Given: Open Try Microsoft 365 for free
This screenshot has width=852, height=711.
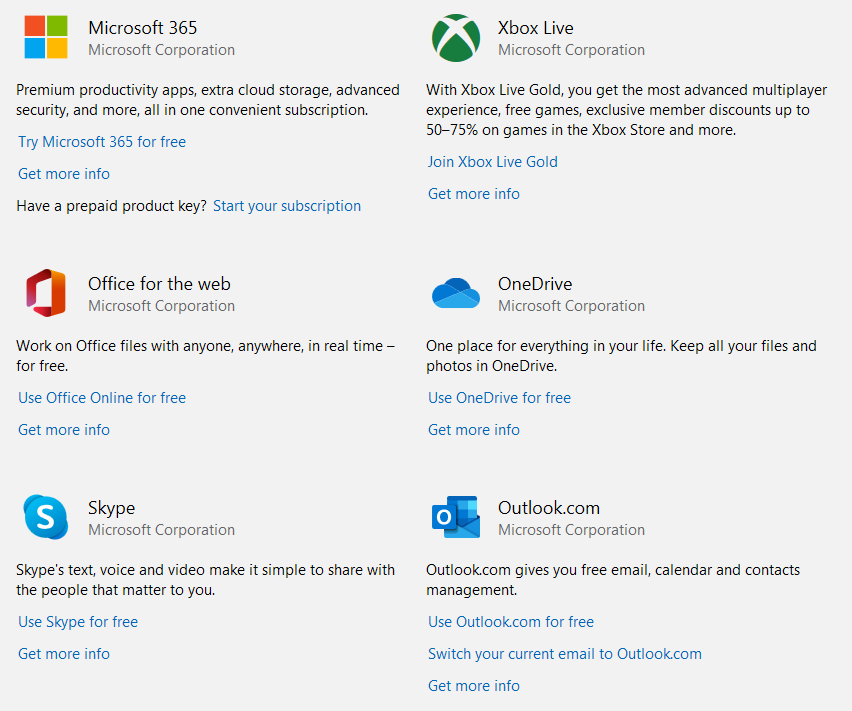Looking at the screenshot, I should click(101, 141).
